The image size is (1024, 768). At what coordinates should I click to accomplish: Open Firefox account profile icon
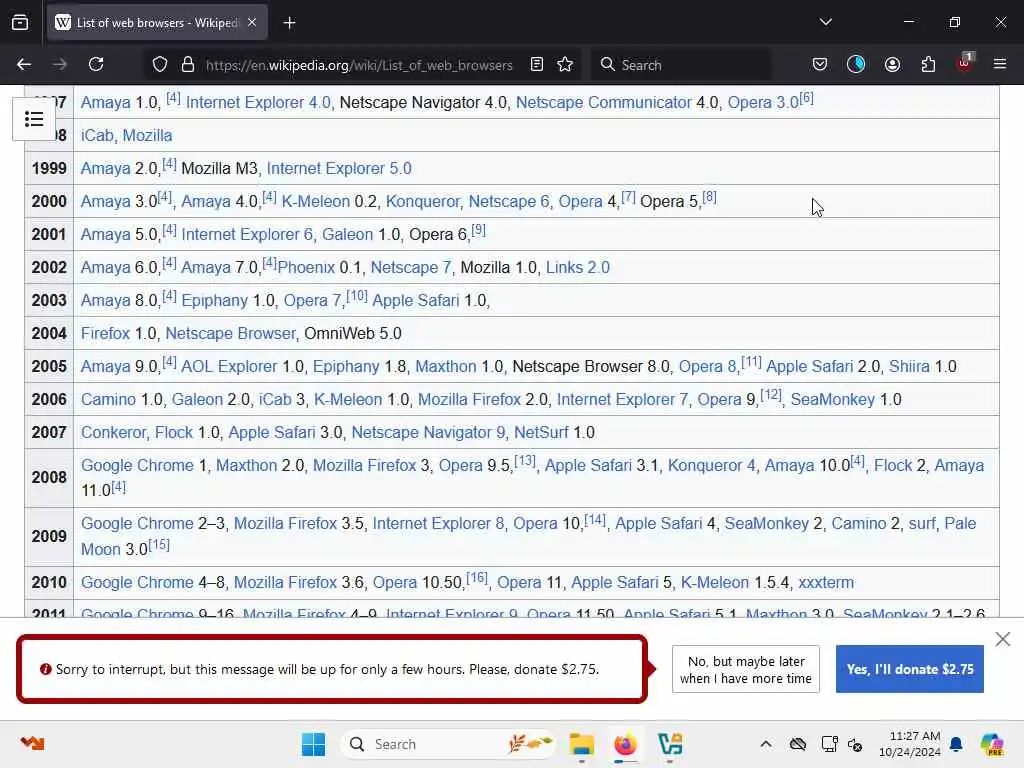coord(892,65)
